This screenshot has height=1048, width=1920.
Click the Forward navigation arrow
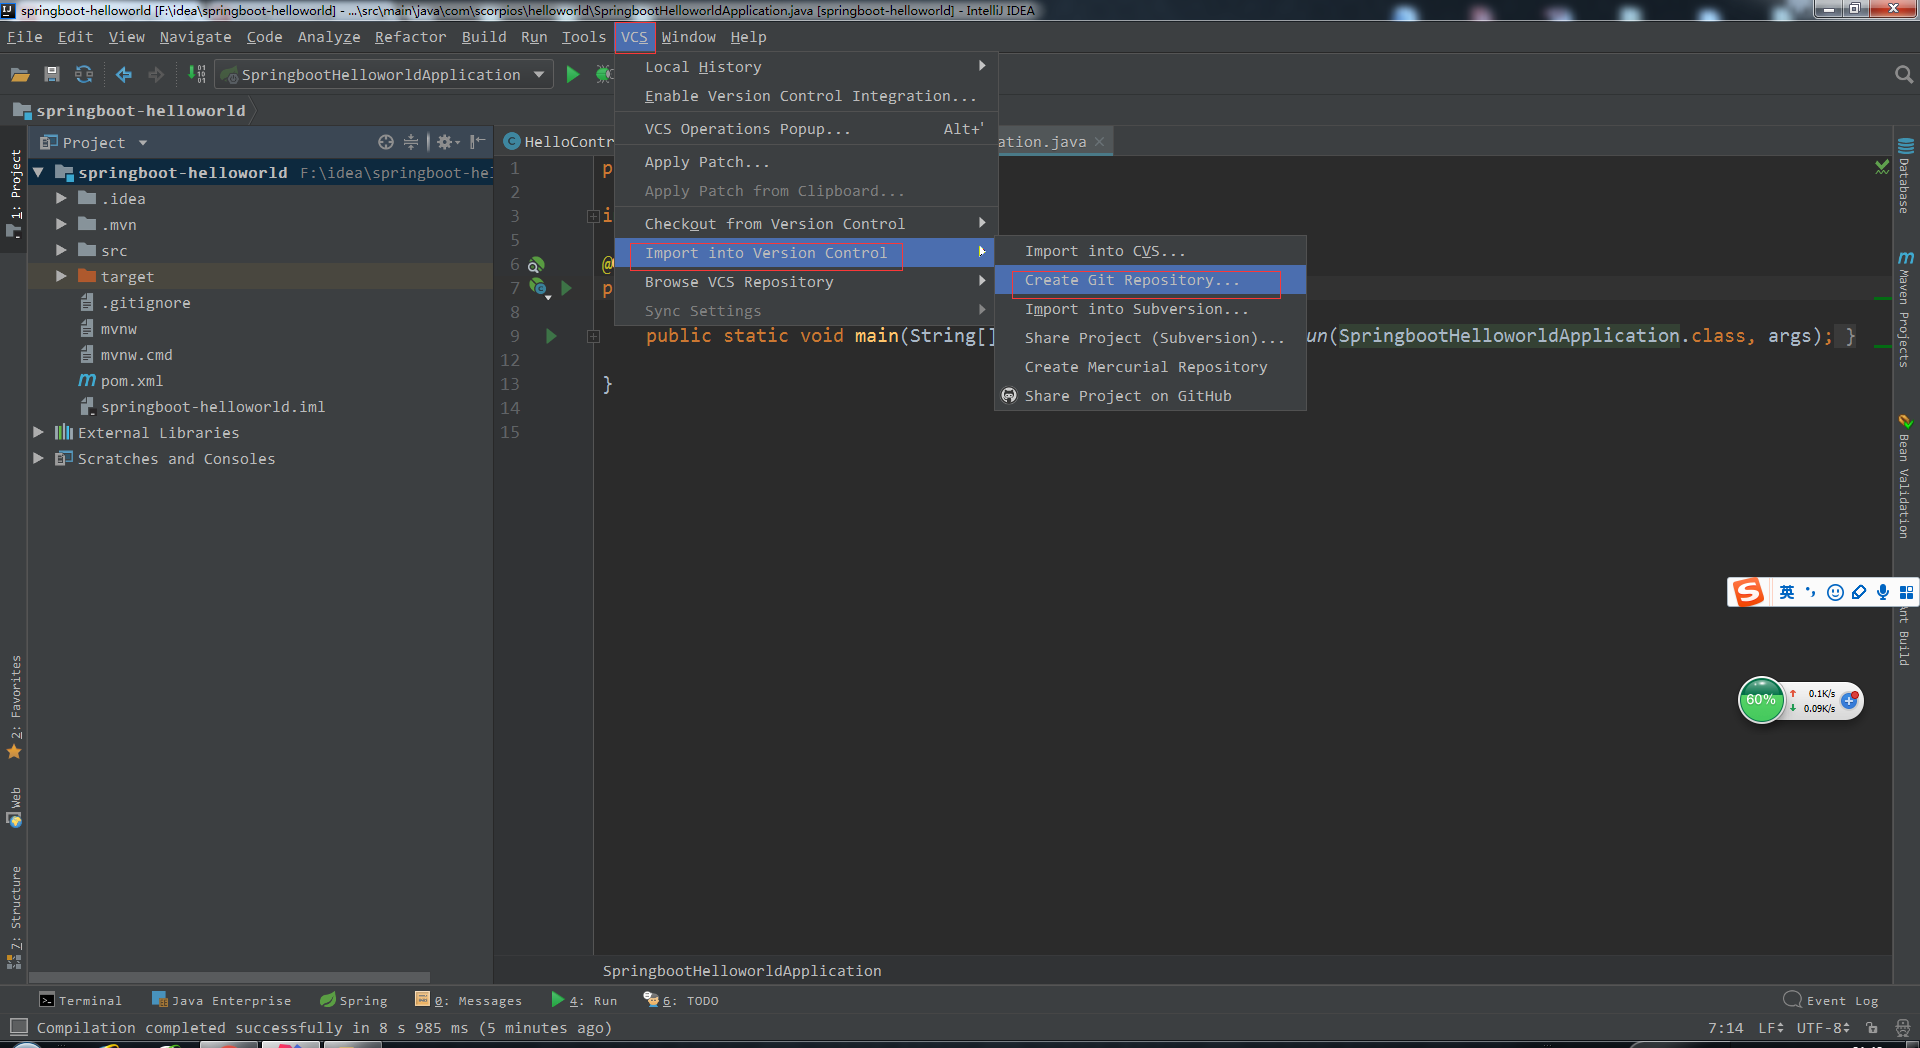pyautogui.click(x=156, y=75)
